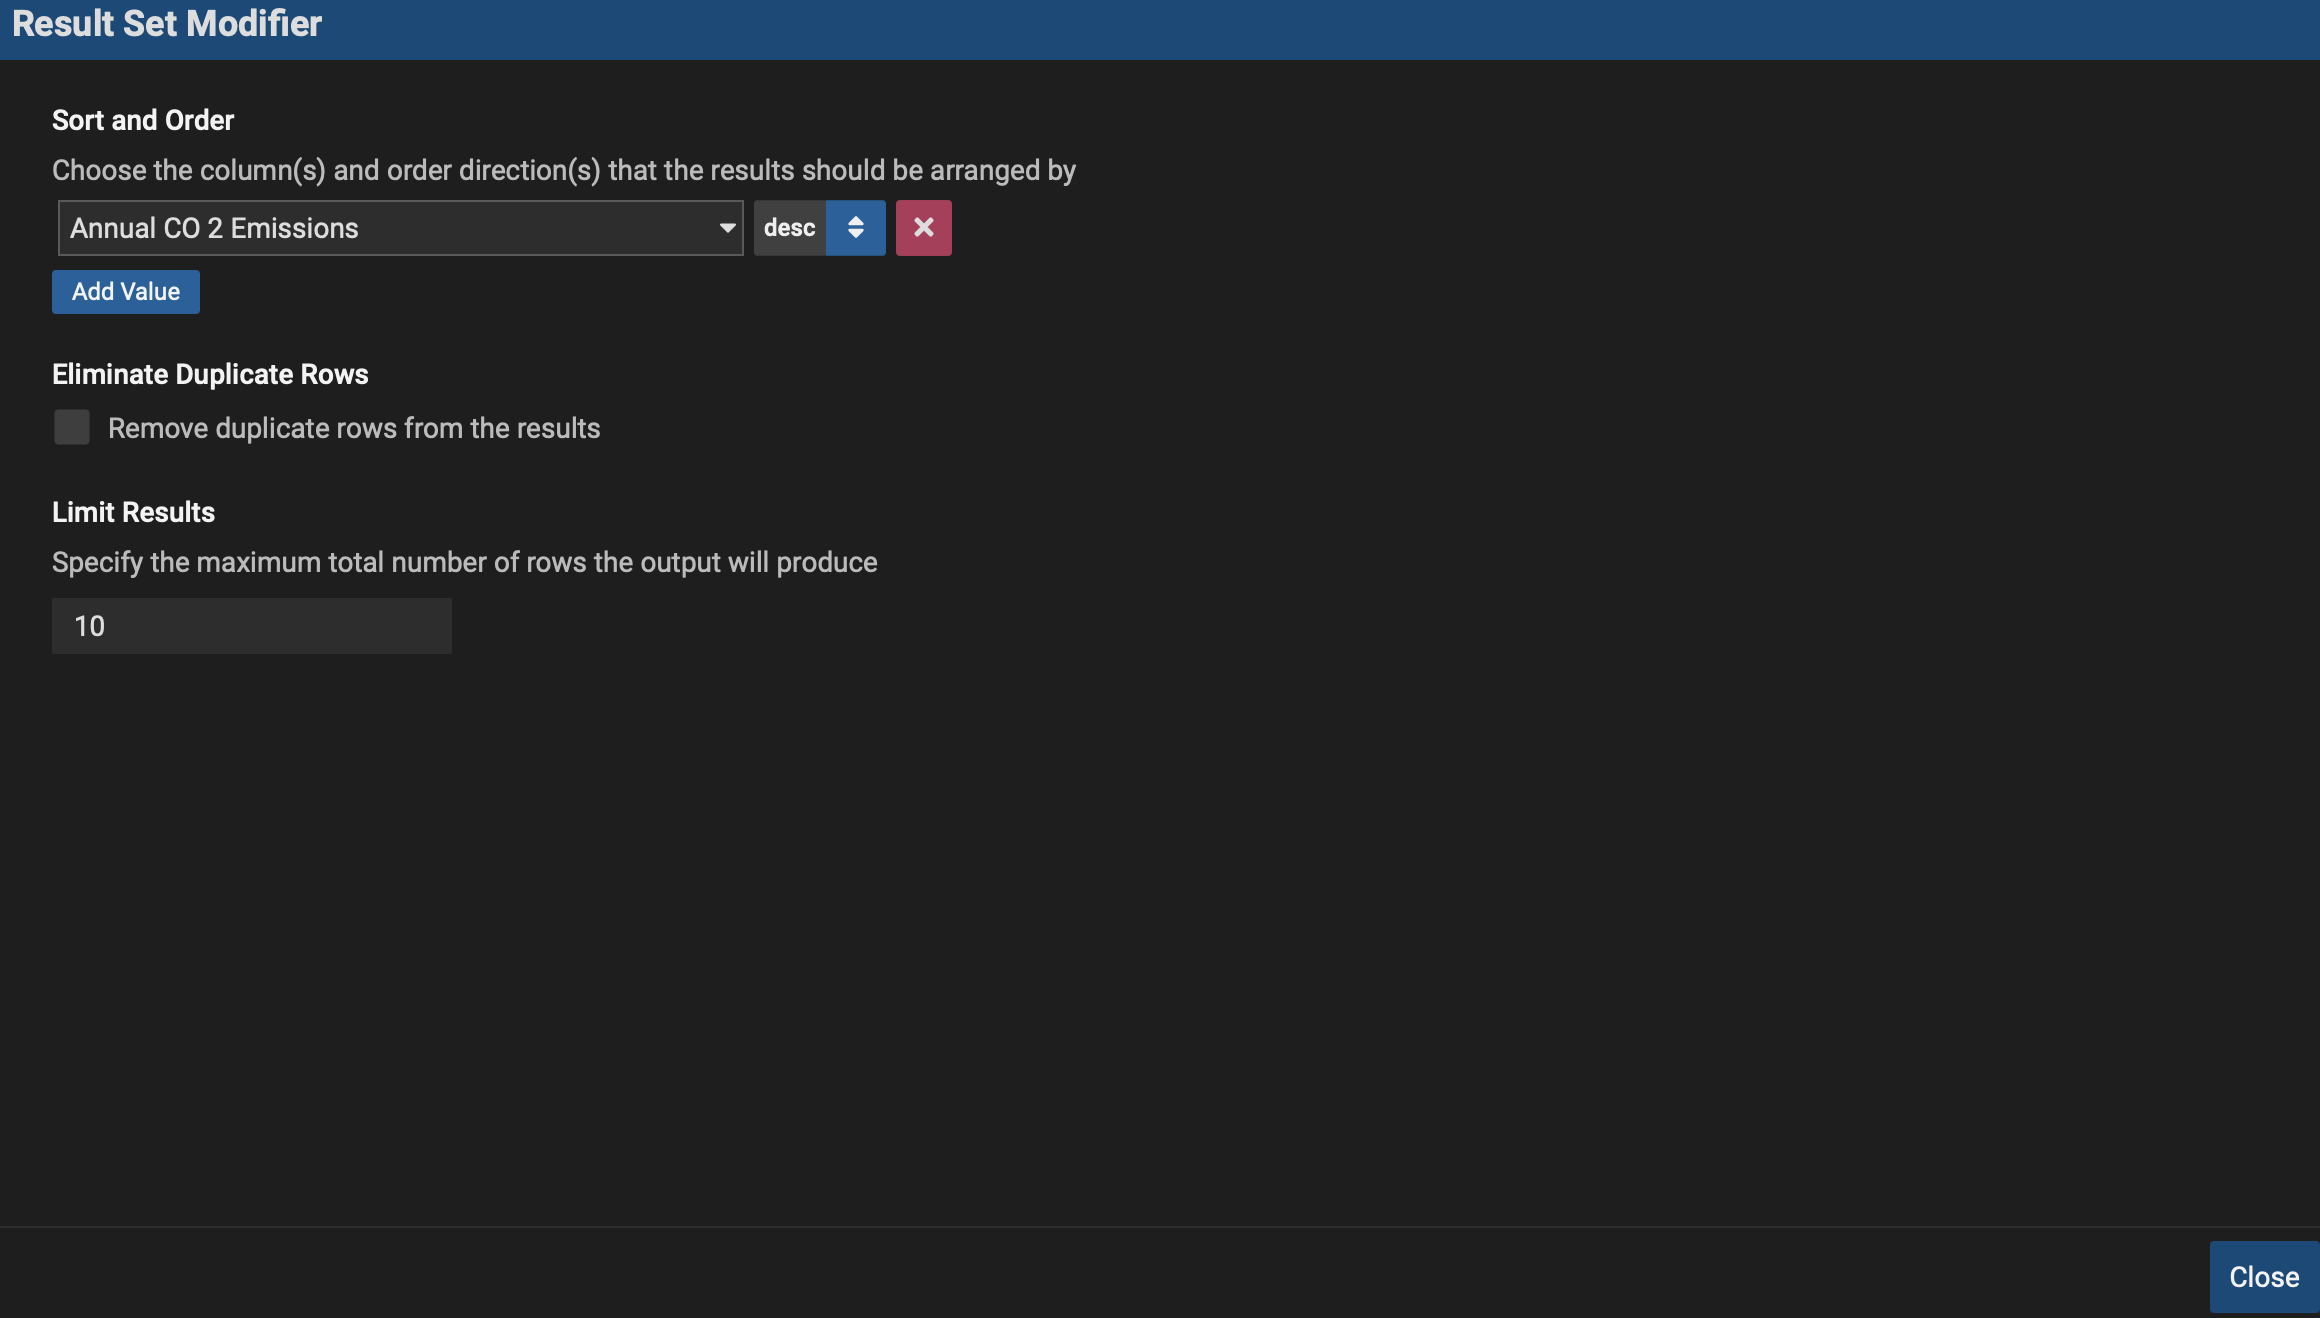Click the sort direction up-down arrows icon
The image size is (2320, 1318).
point(856,227)
